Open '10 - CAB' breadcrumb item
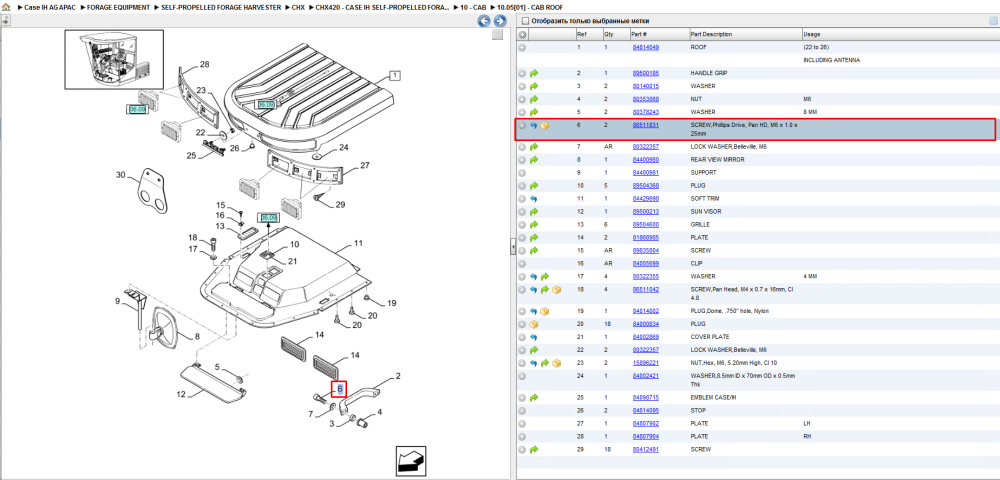1000x480 pixels. (x=473, y=8)
